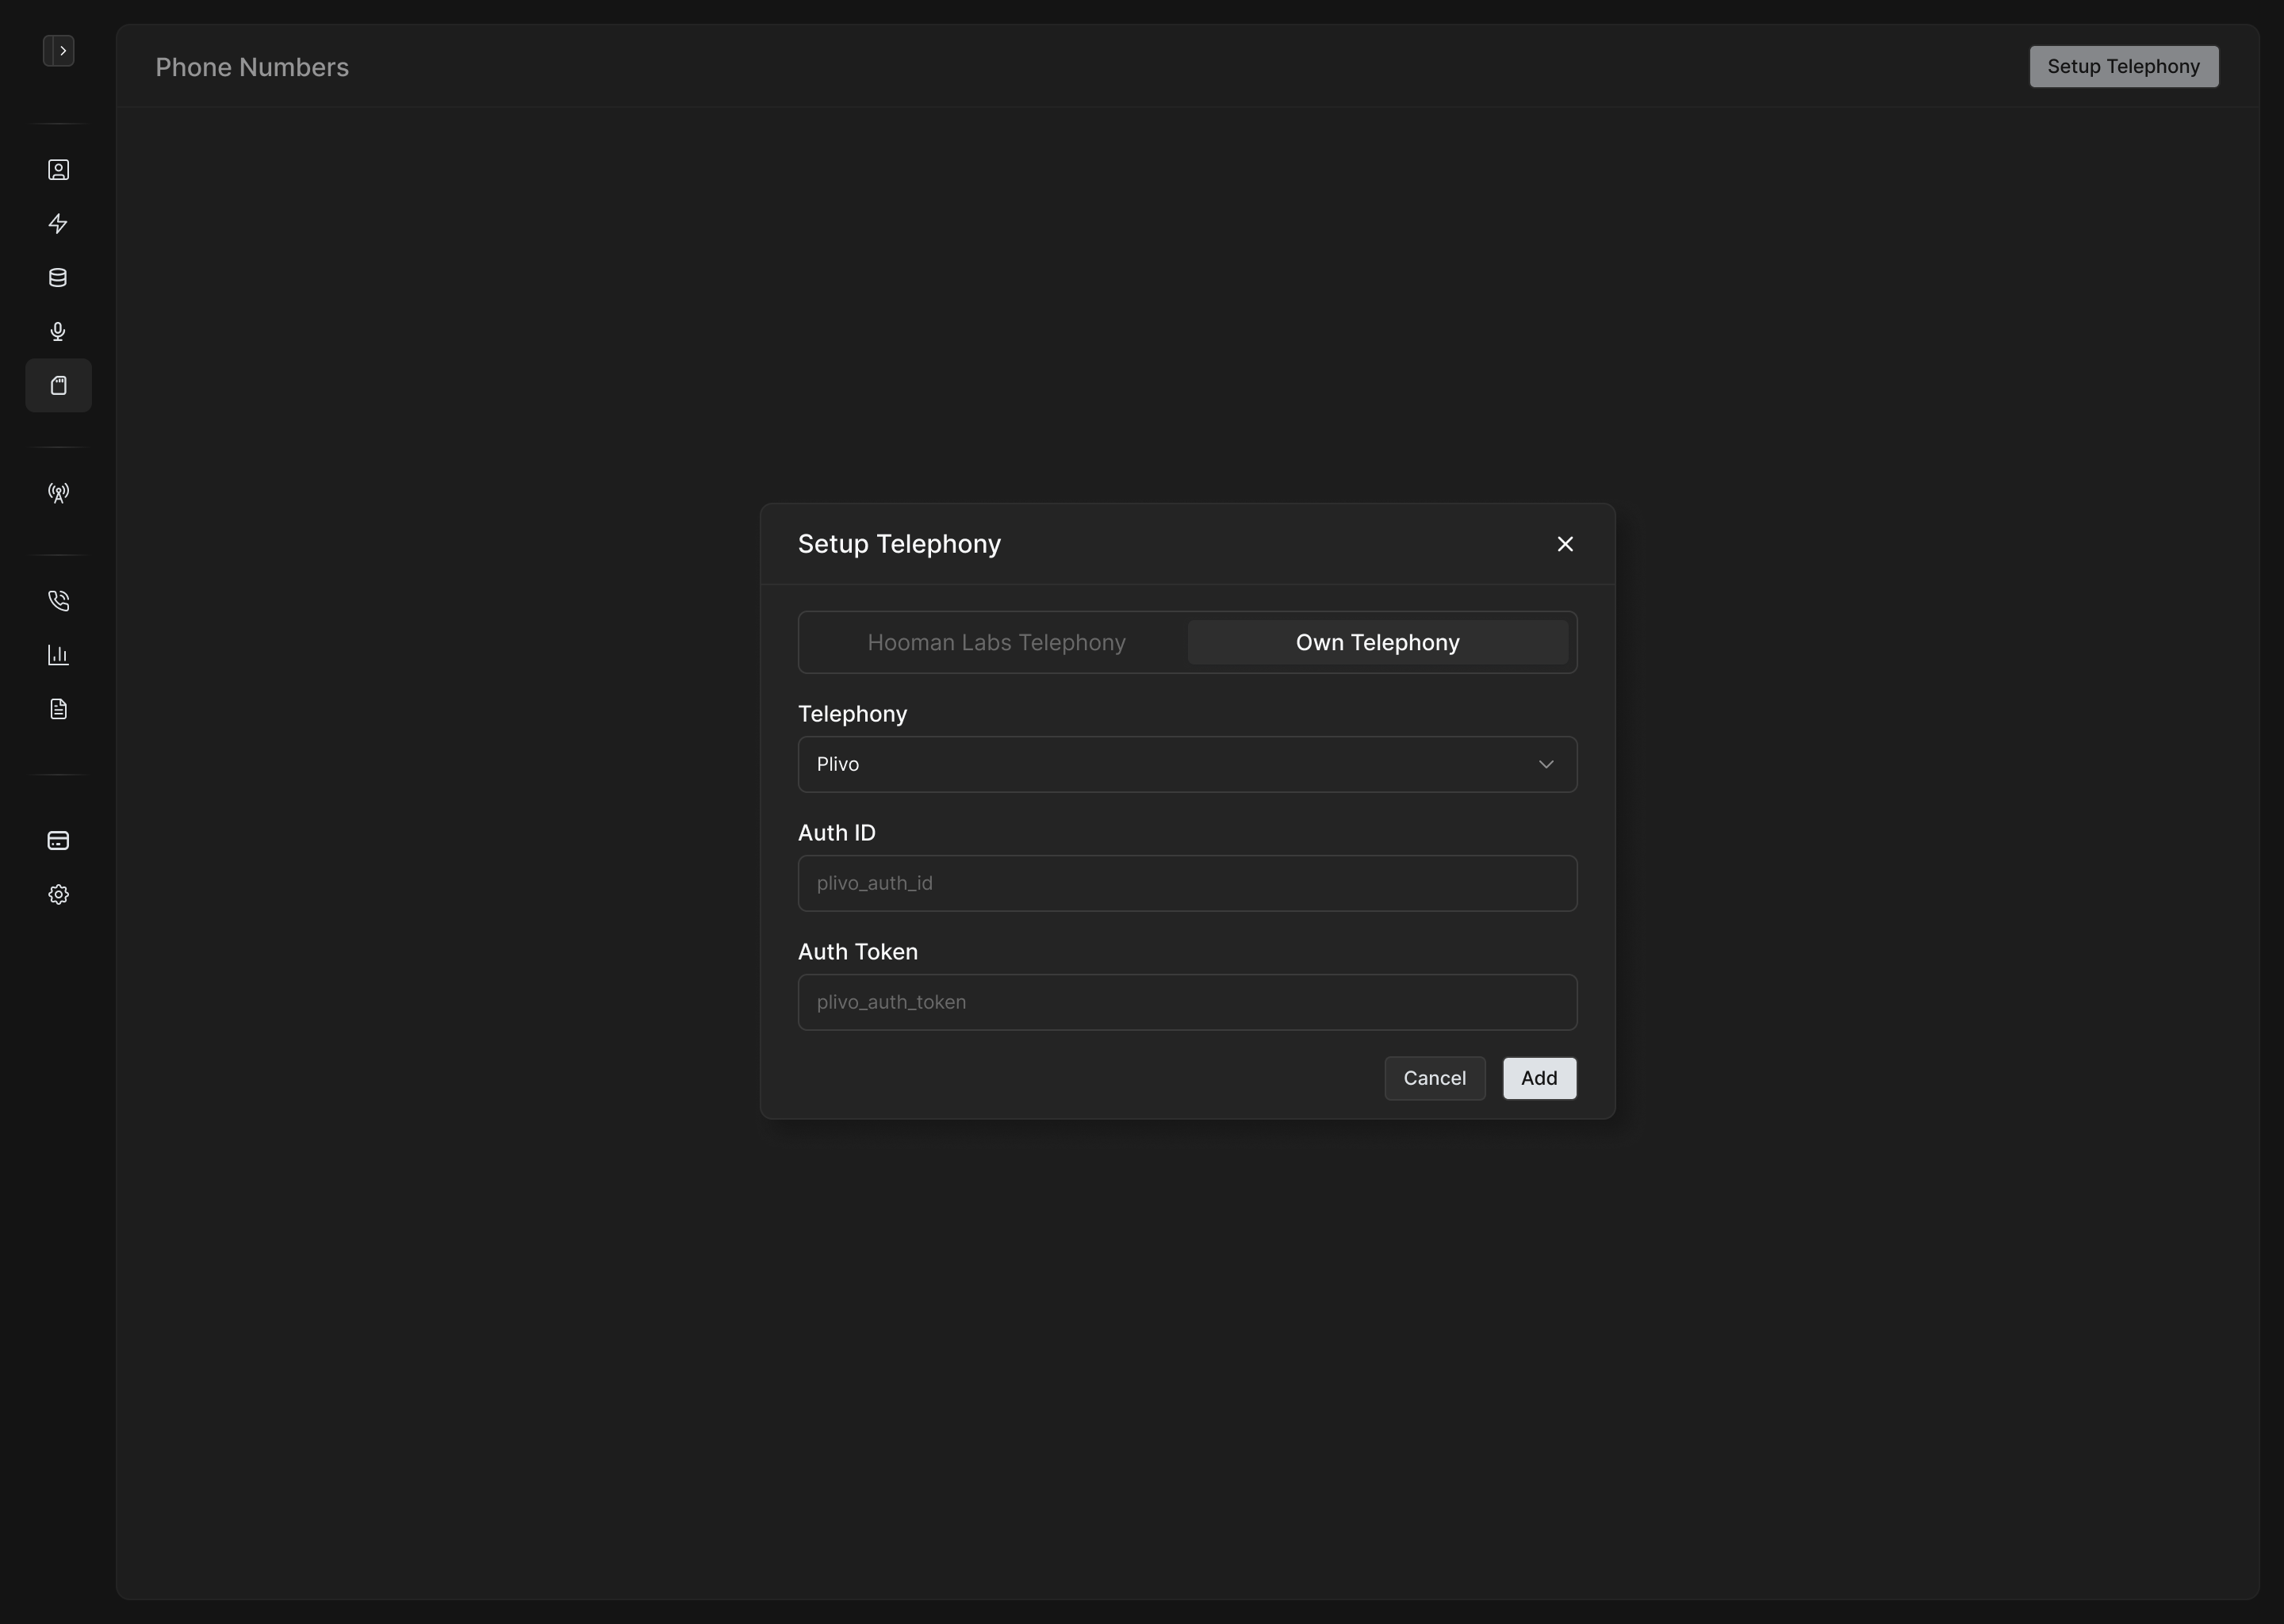The height and width of the screenshot is (1624, 2284).
Task: Click the phone call logs icon
Action: pyautogui.click(x=59, y=601)
